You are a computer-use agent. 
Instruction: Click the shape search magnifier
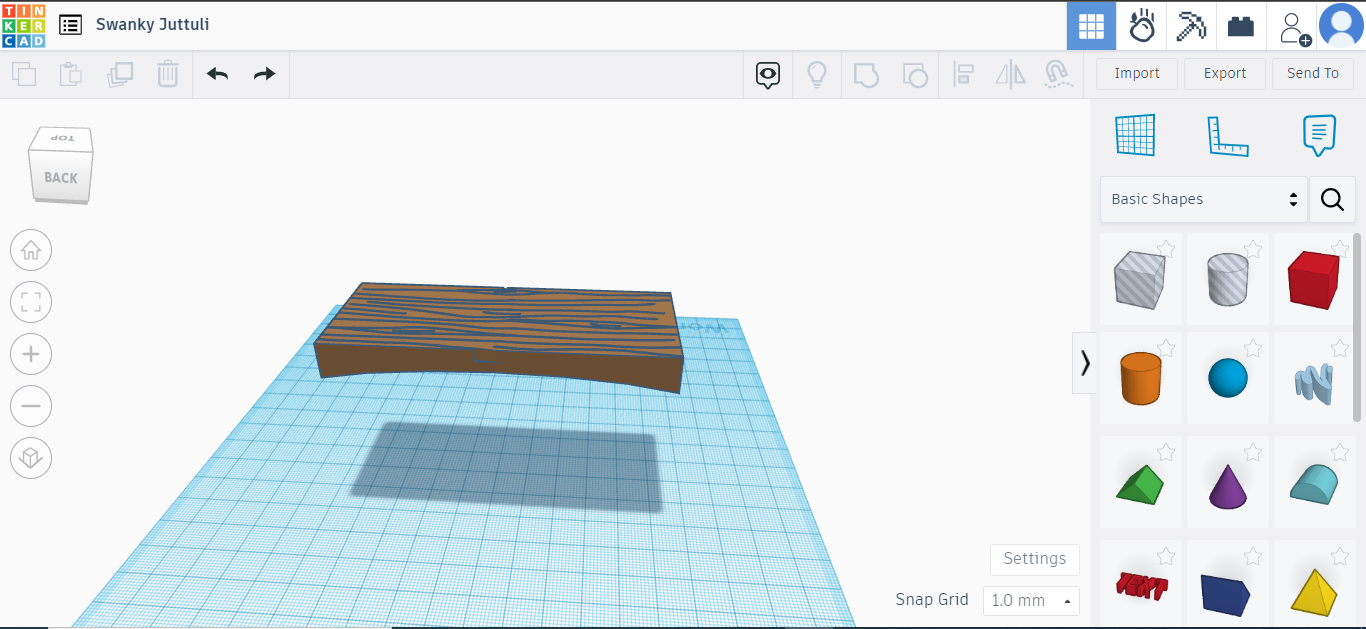point(1332,199)
